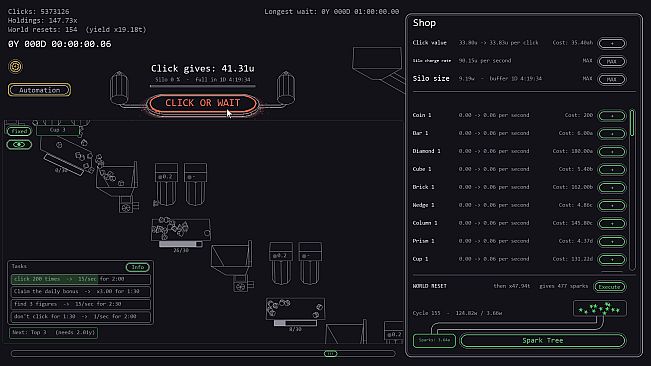
Task: Click the horizontal scrollbar handle at bottom
Action: tap(330, 354)
